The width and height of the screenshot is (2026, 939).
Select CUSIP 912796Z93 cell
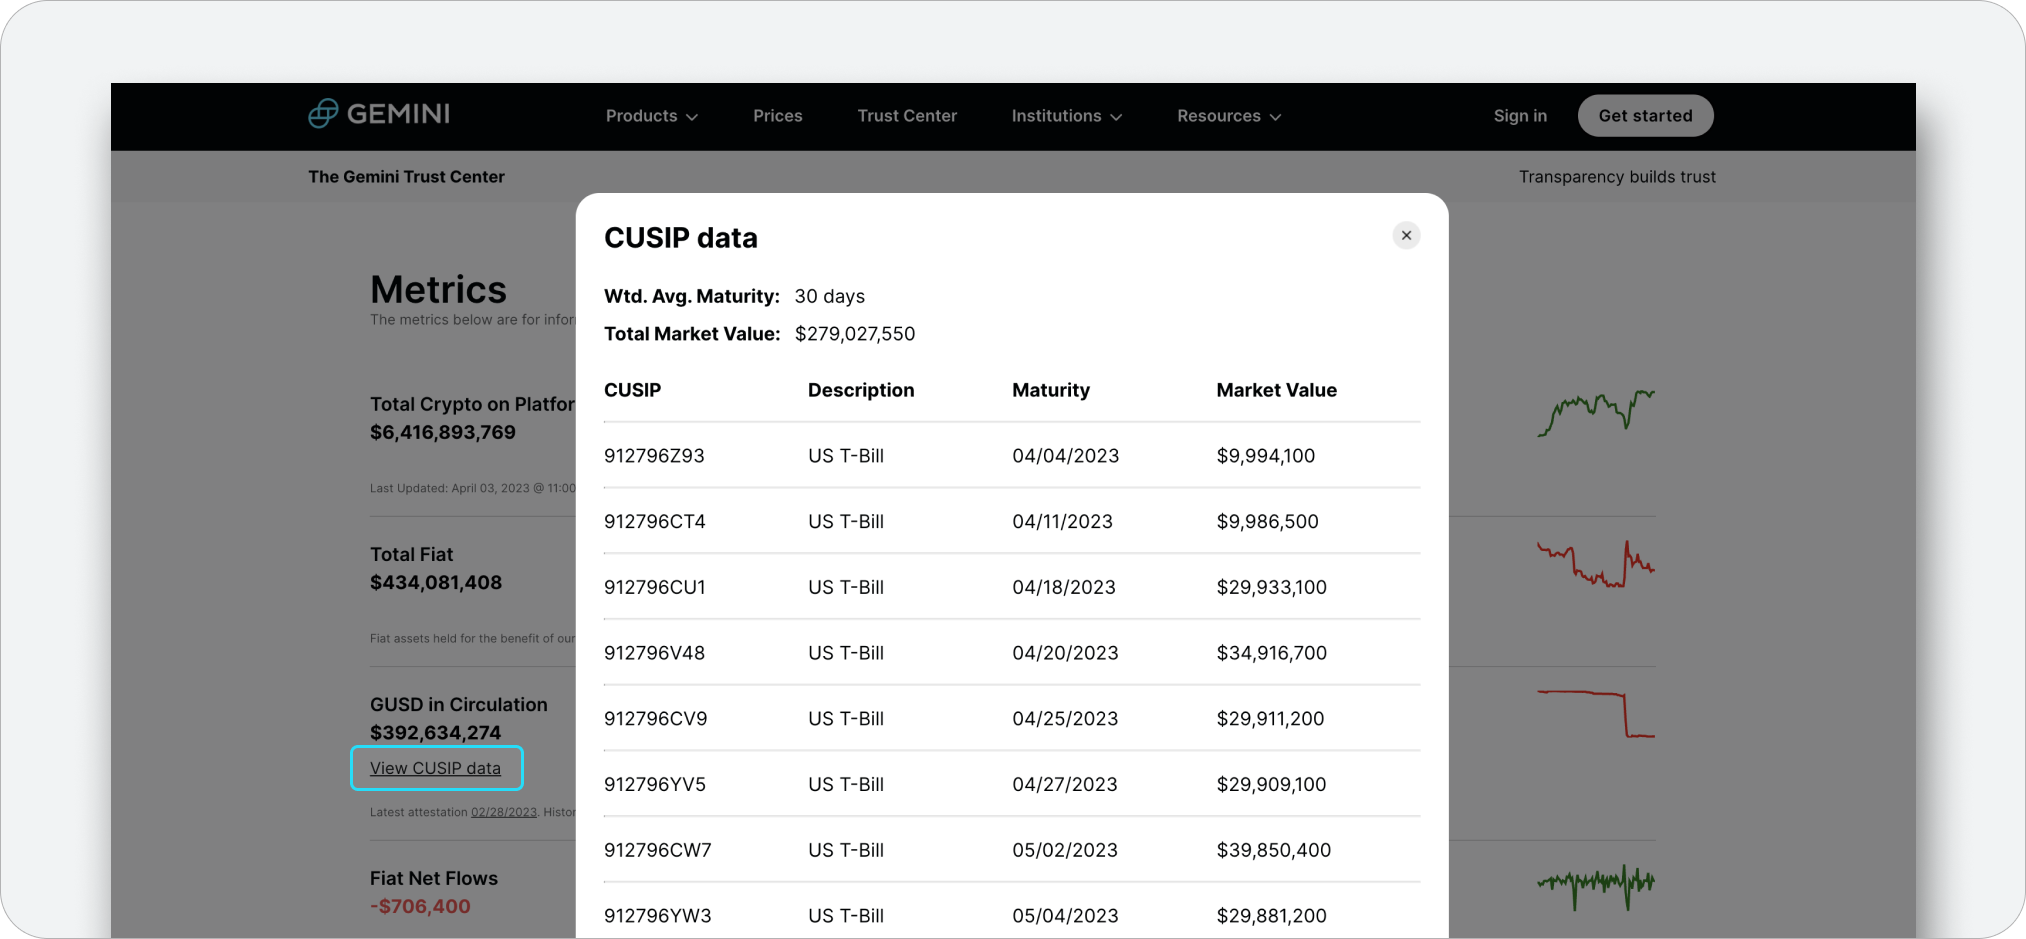pyautogui.click(x=654, y=456)
